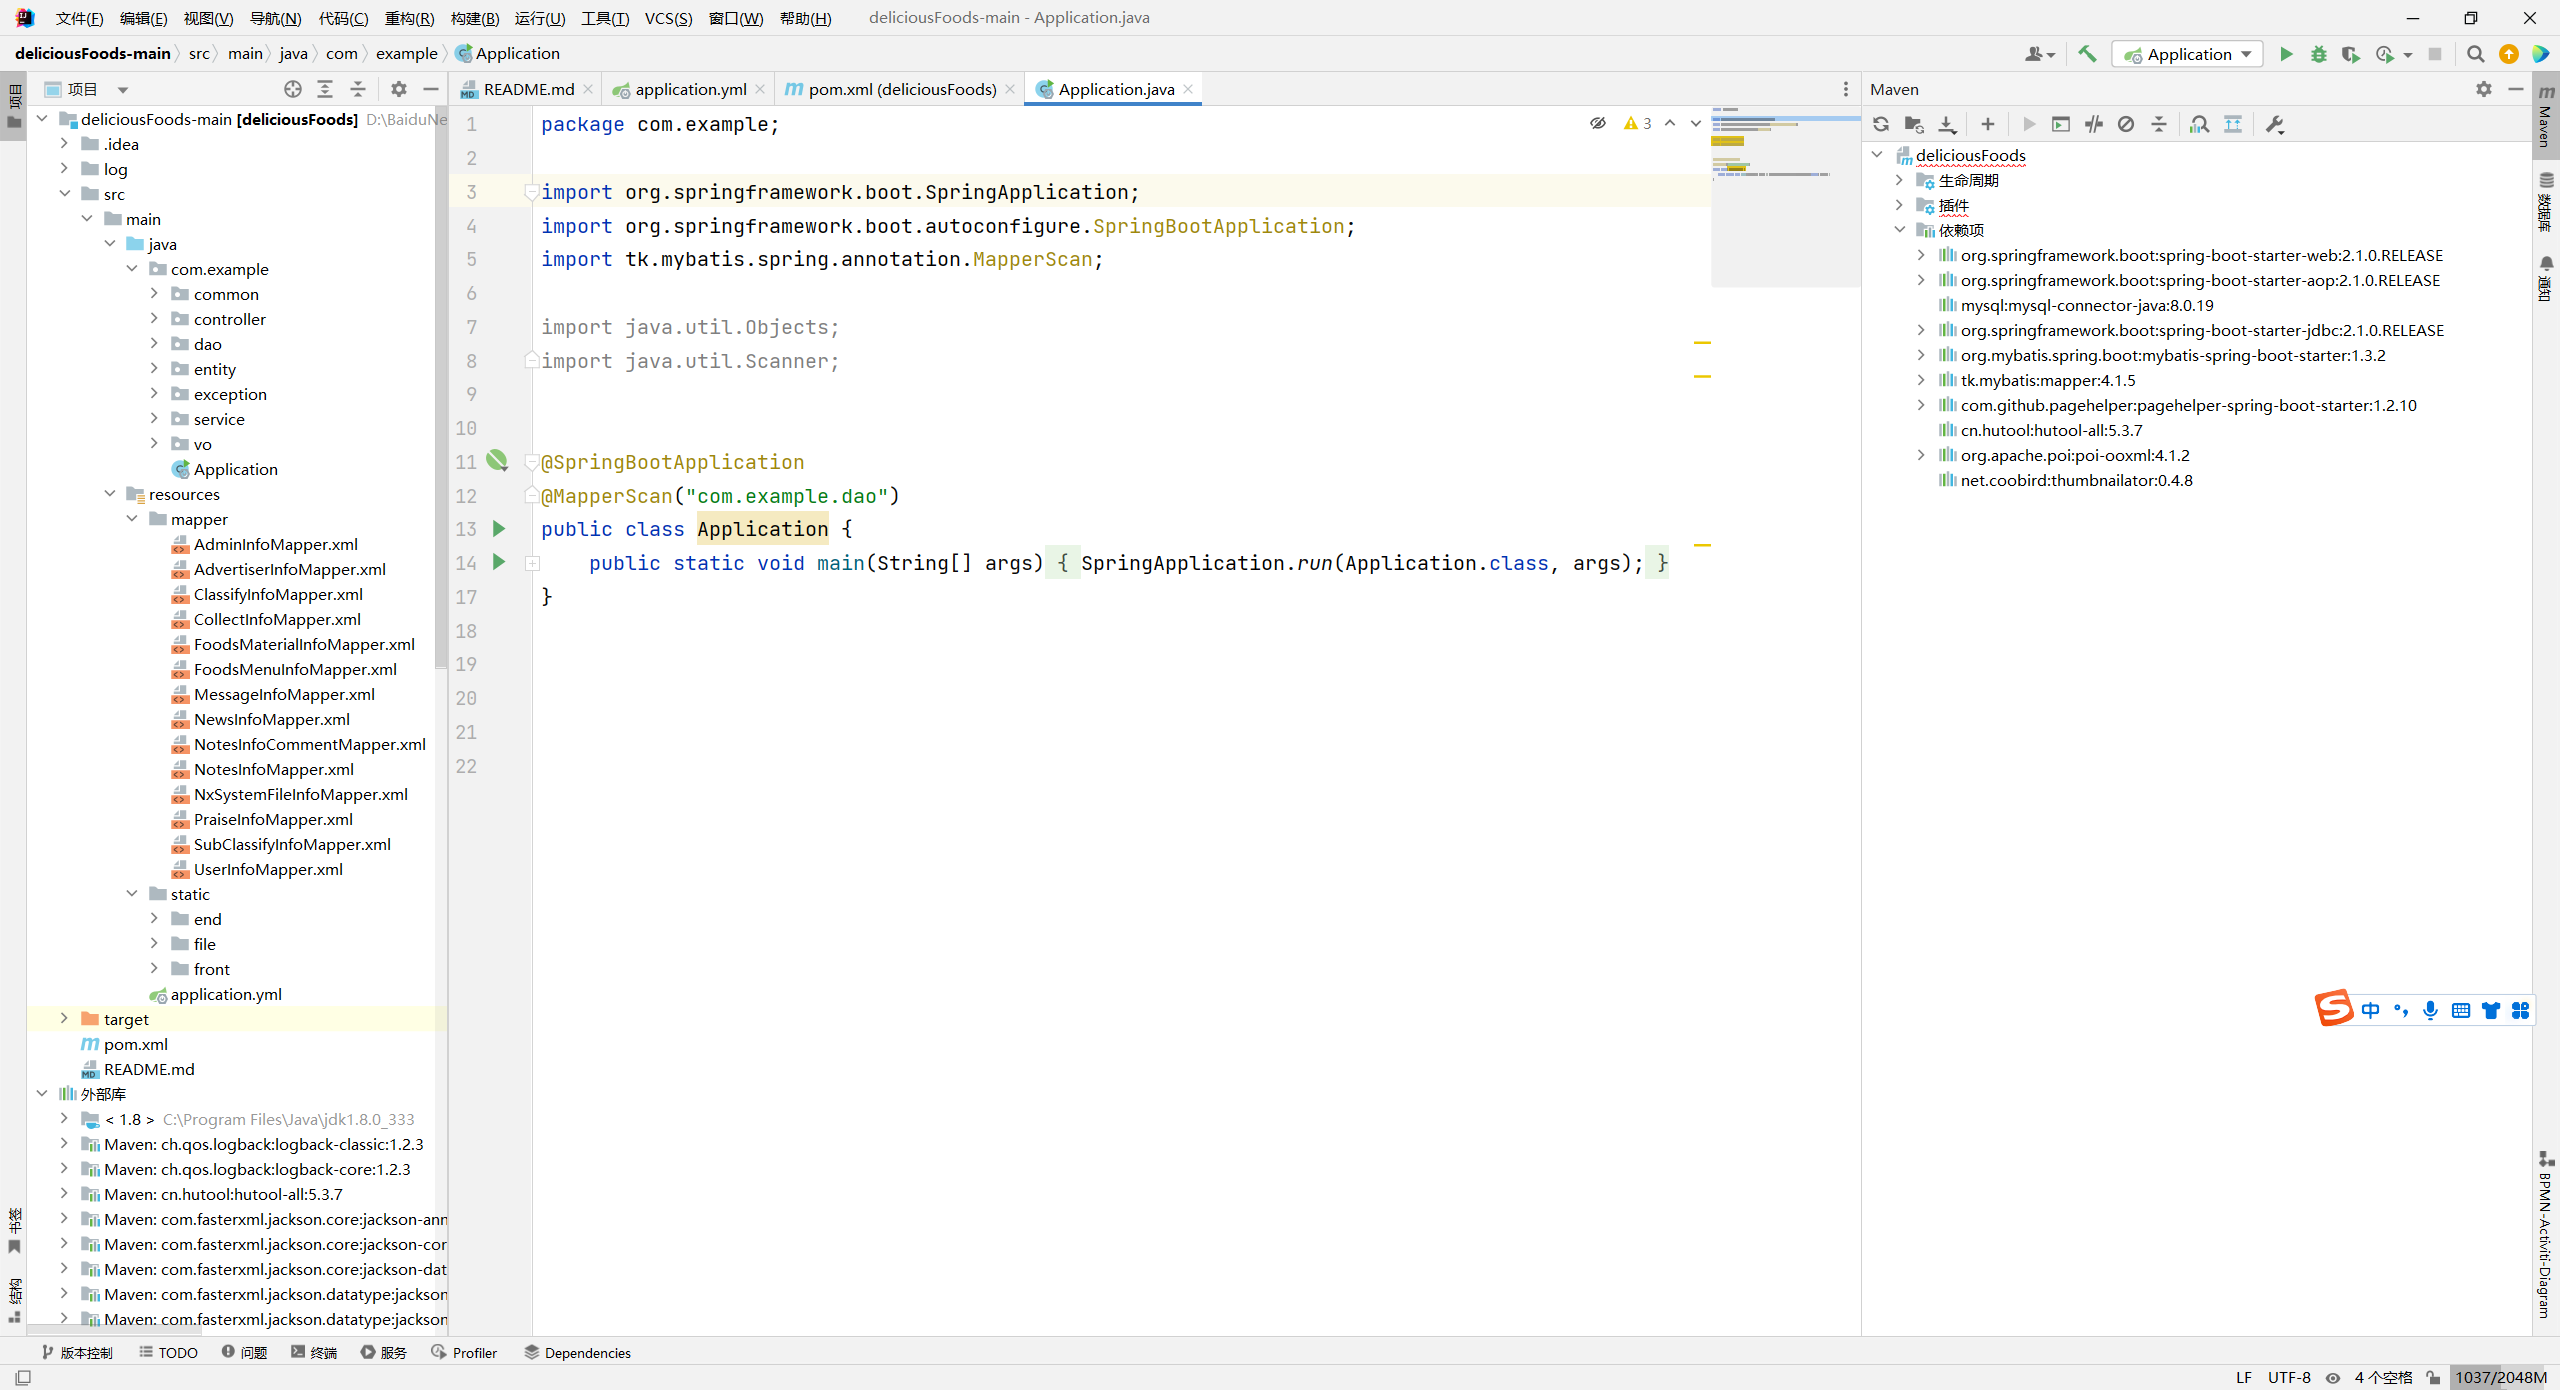Viewport: 2560px width, 1390px height.
Task: Click Sogou input method logo
Action: click(2334, 1008)
